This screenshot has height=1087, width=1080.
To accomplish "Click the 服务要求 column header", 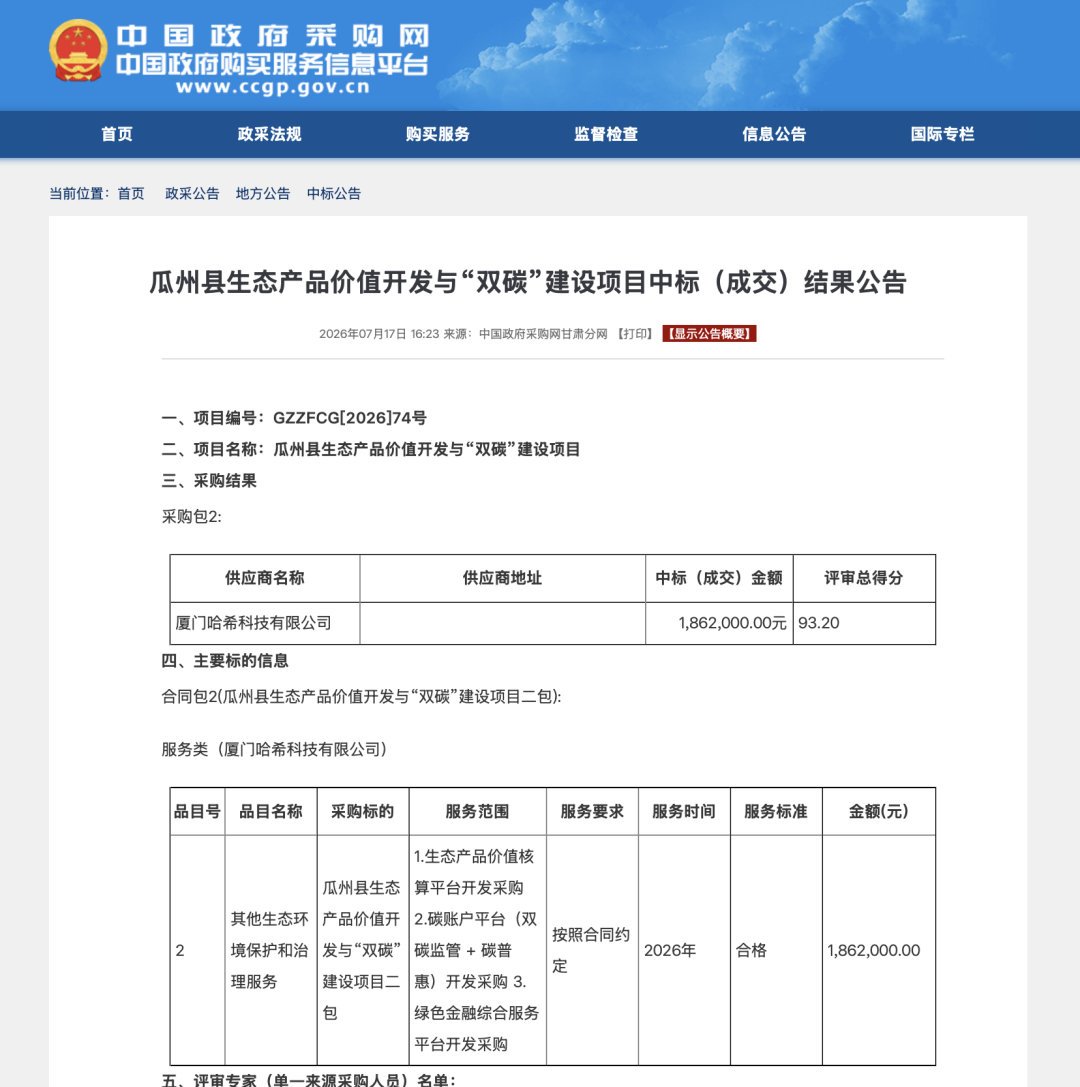I will [592, 812].
